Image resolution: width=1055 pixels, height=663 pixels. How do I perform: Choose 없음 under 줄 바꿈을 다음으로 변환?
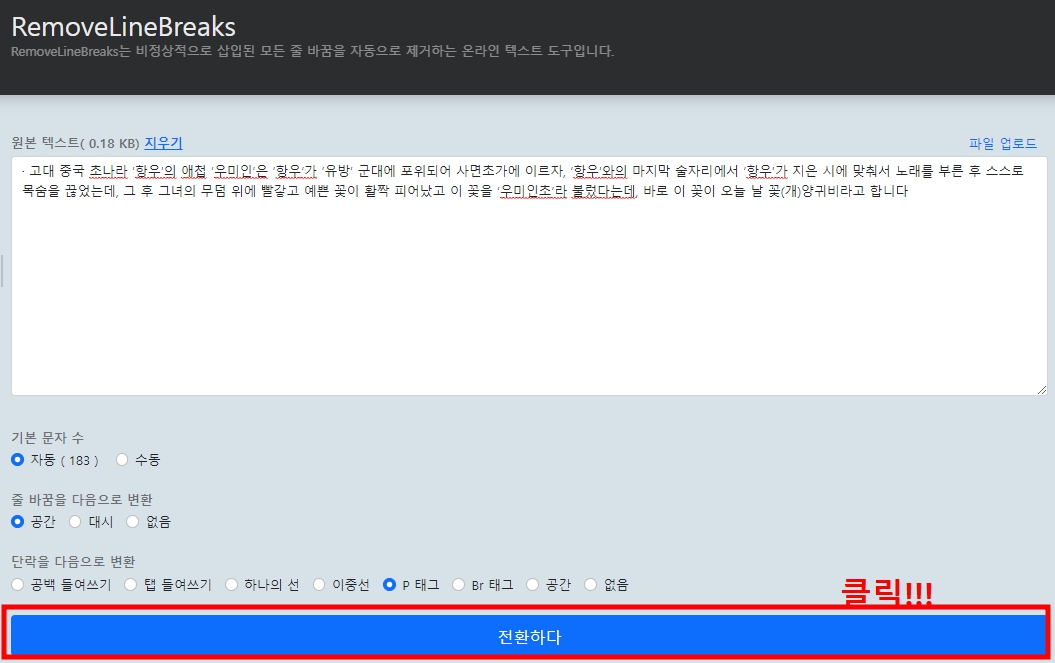(133, 522)
